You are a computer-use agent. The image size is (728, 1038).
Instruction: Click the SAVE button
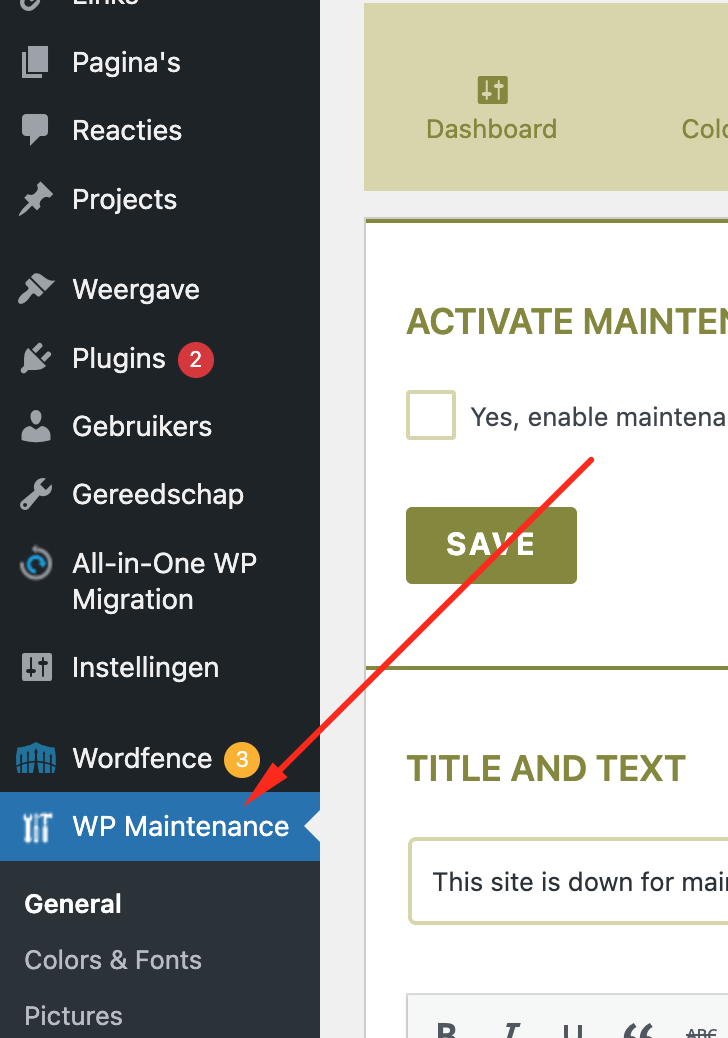[491, 545]
